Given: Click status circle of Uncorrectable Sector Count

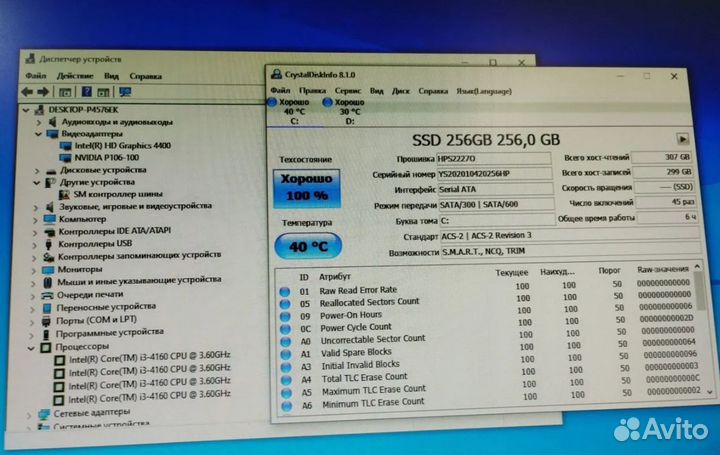Looking at the screenshot, I should point(286,342).
